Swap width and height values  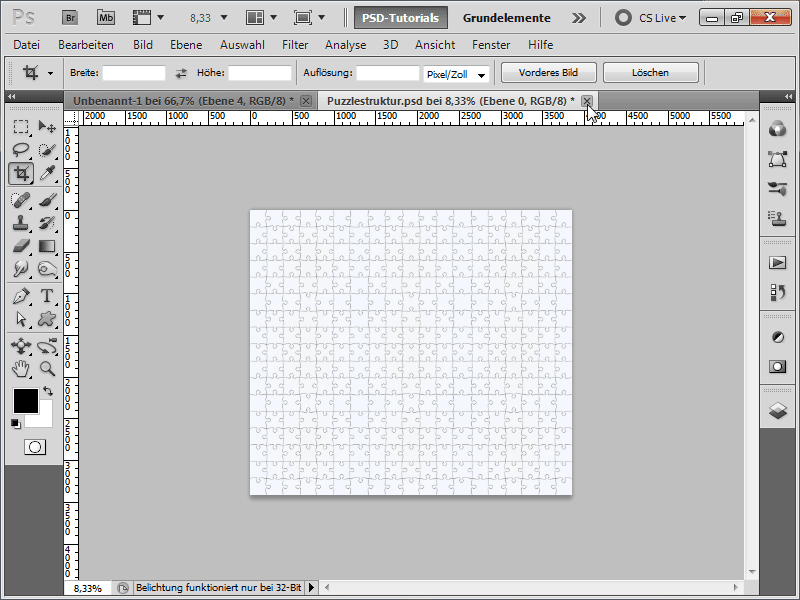(x=181, y=73)
